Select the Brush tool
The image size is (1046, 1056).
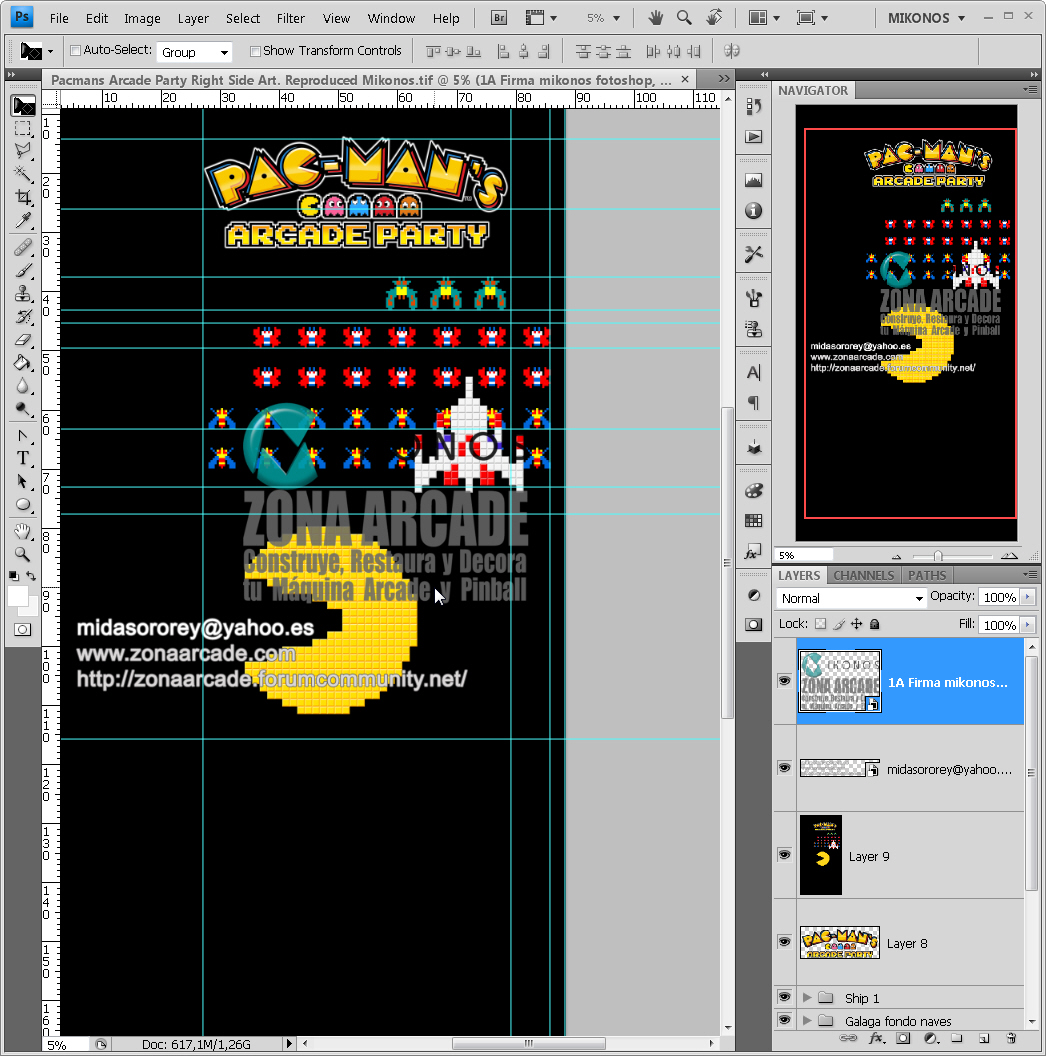tap(22, 268)
